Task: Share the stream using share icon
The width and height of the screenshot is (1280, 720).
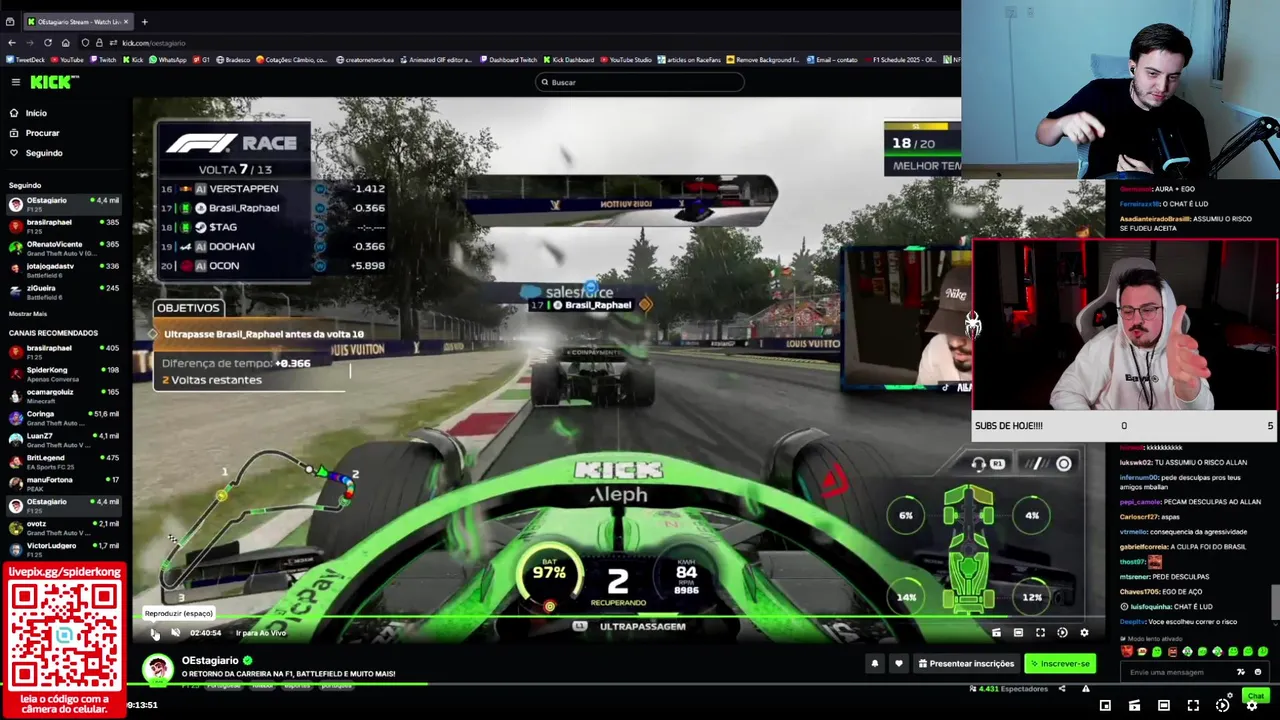Action: [1062, 688]
